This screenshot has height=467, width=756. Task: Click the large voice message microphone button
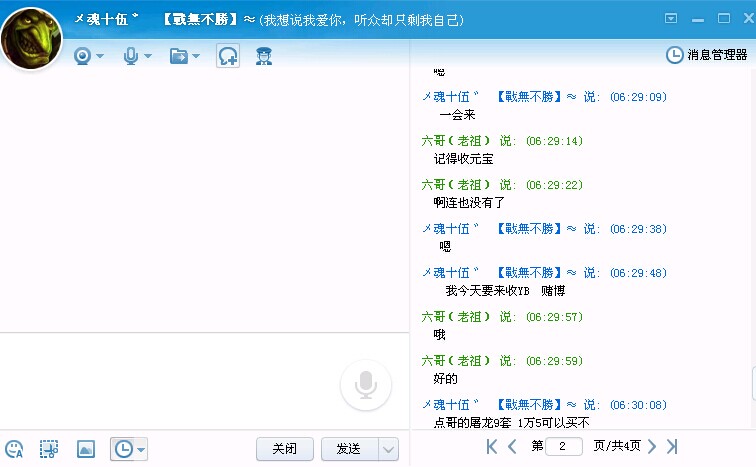[366, 385]
